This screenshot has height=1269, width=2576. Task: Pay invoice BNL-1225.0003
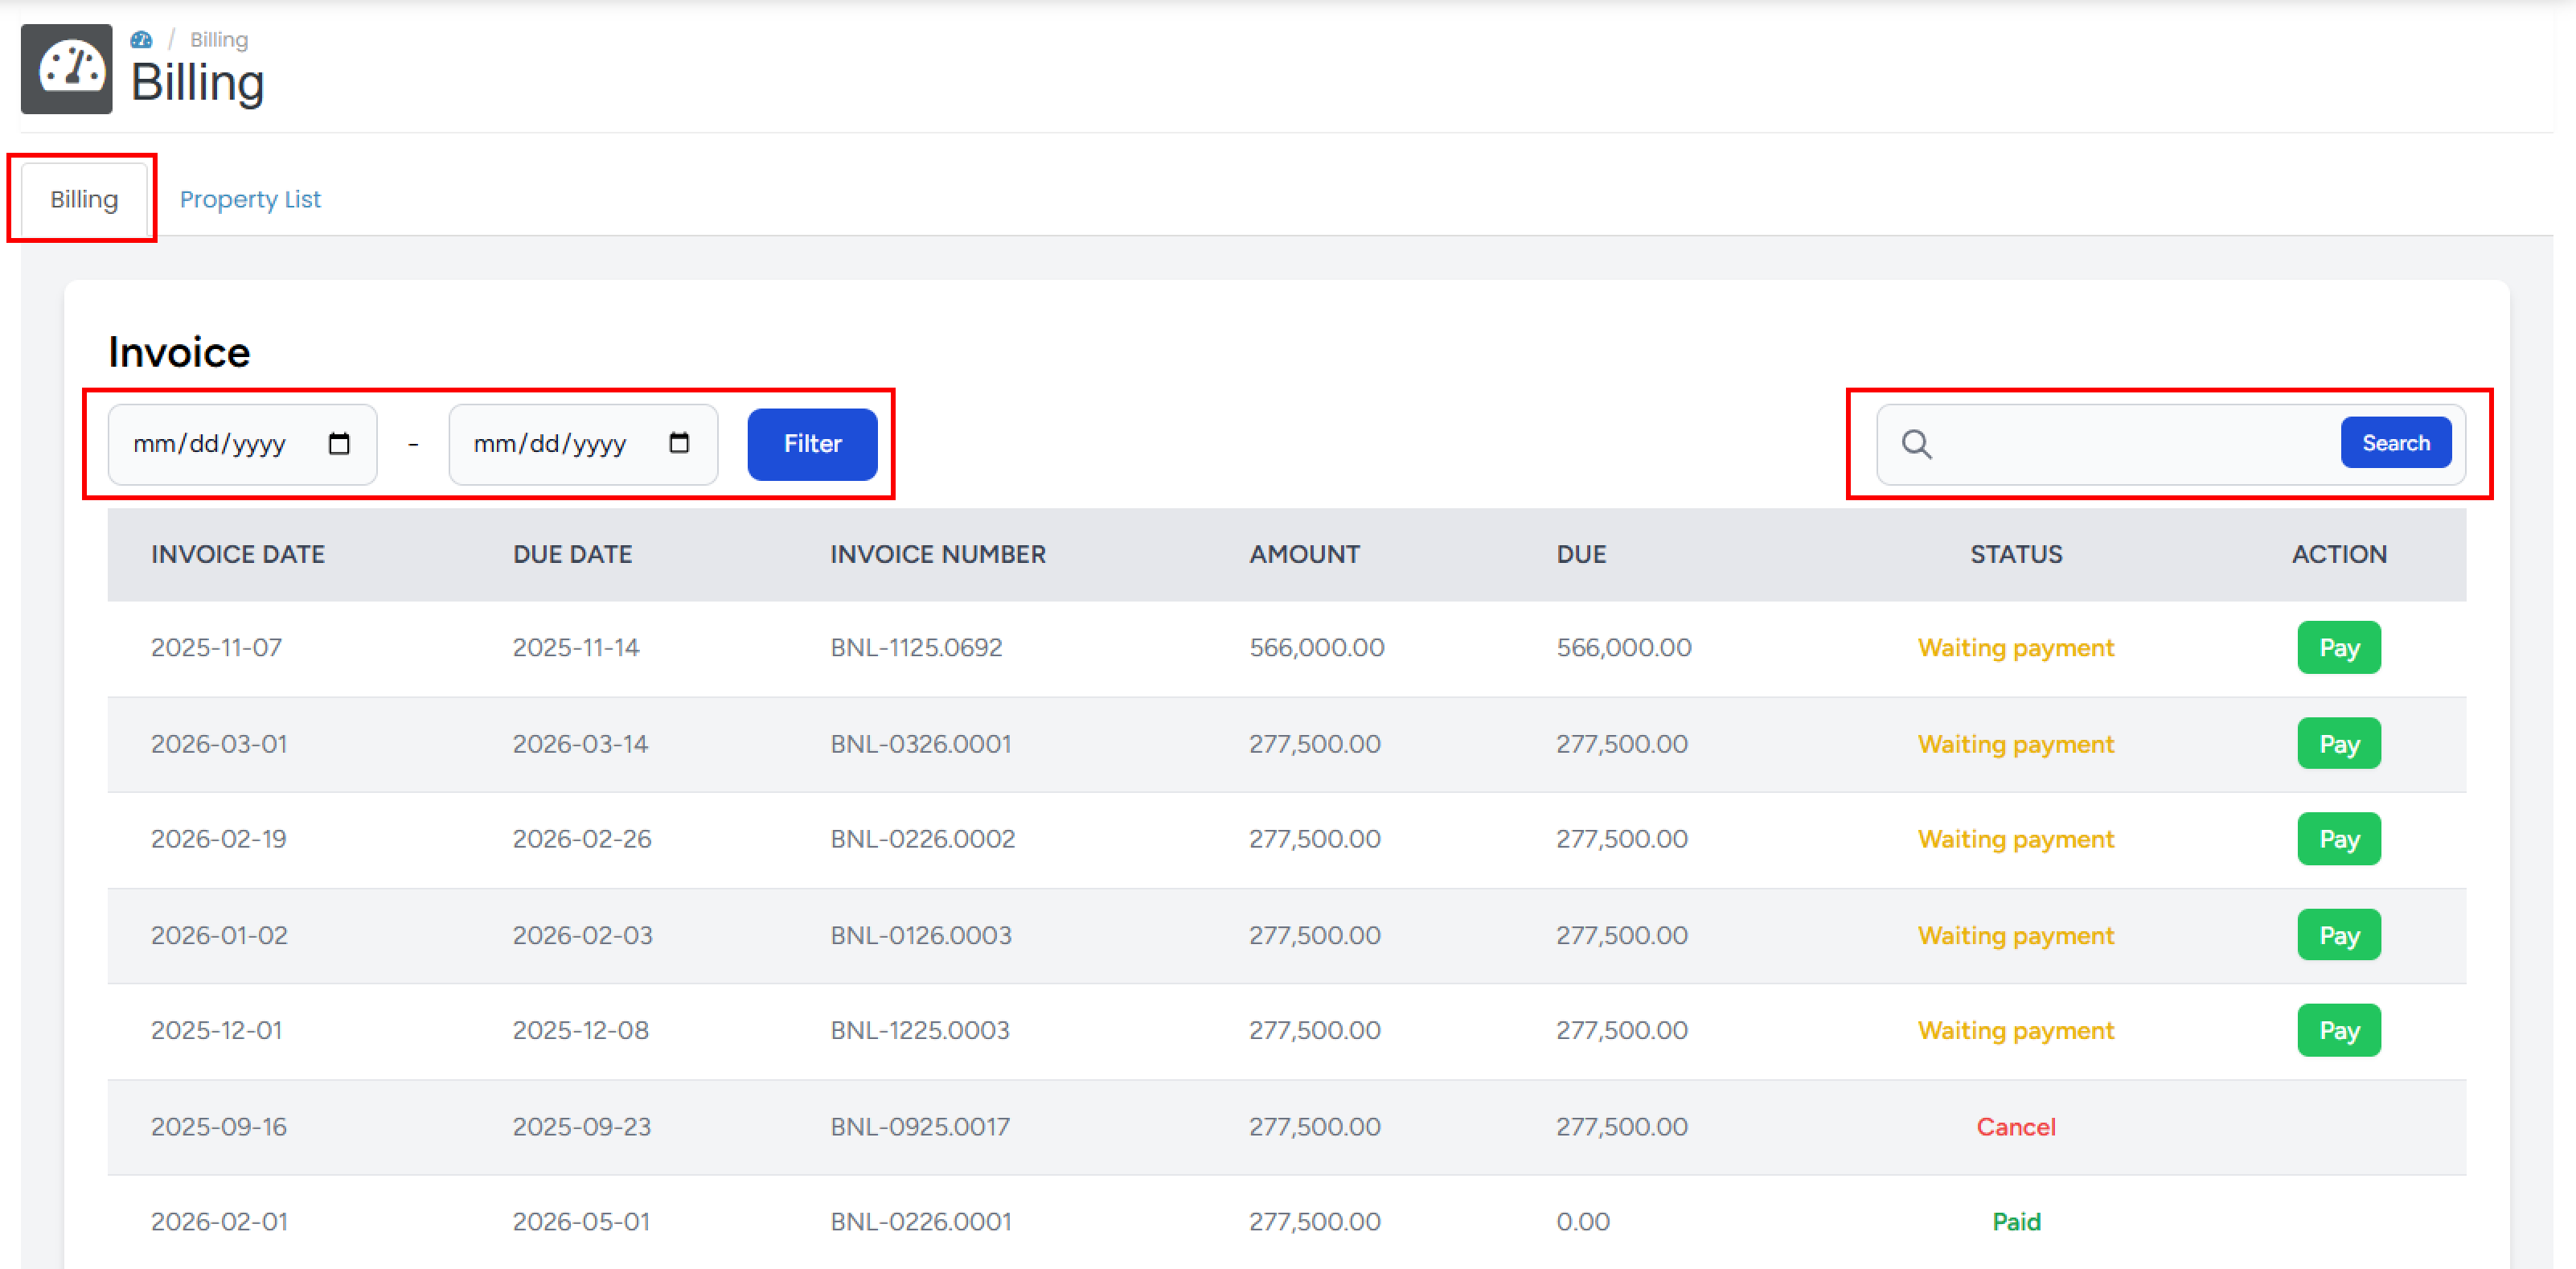2338,1030
